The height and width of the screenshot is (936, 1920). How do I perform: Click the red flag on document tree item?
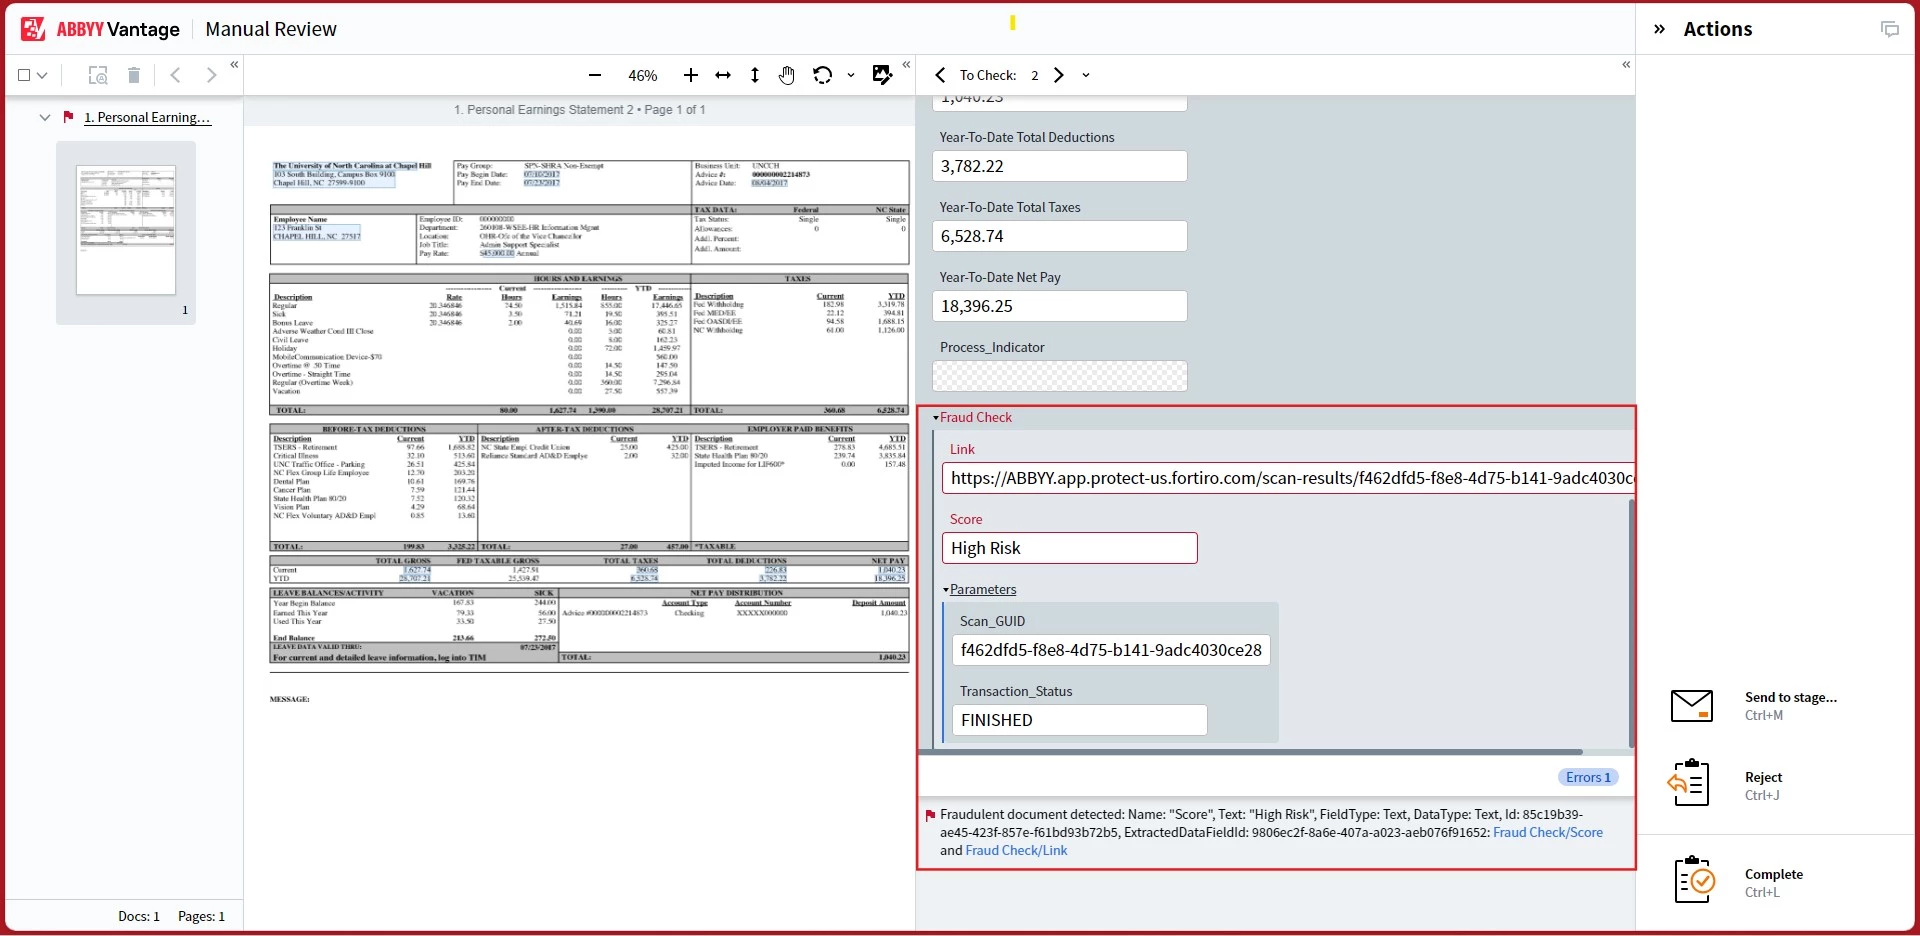pyautogui.click(x=68, y=117)
